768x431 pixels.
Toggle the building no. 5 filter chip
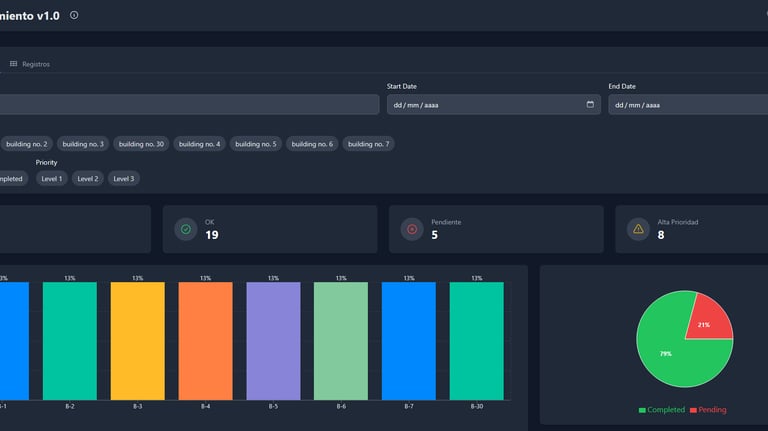coord(256,144)
